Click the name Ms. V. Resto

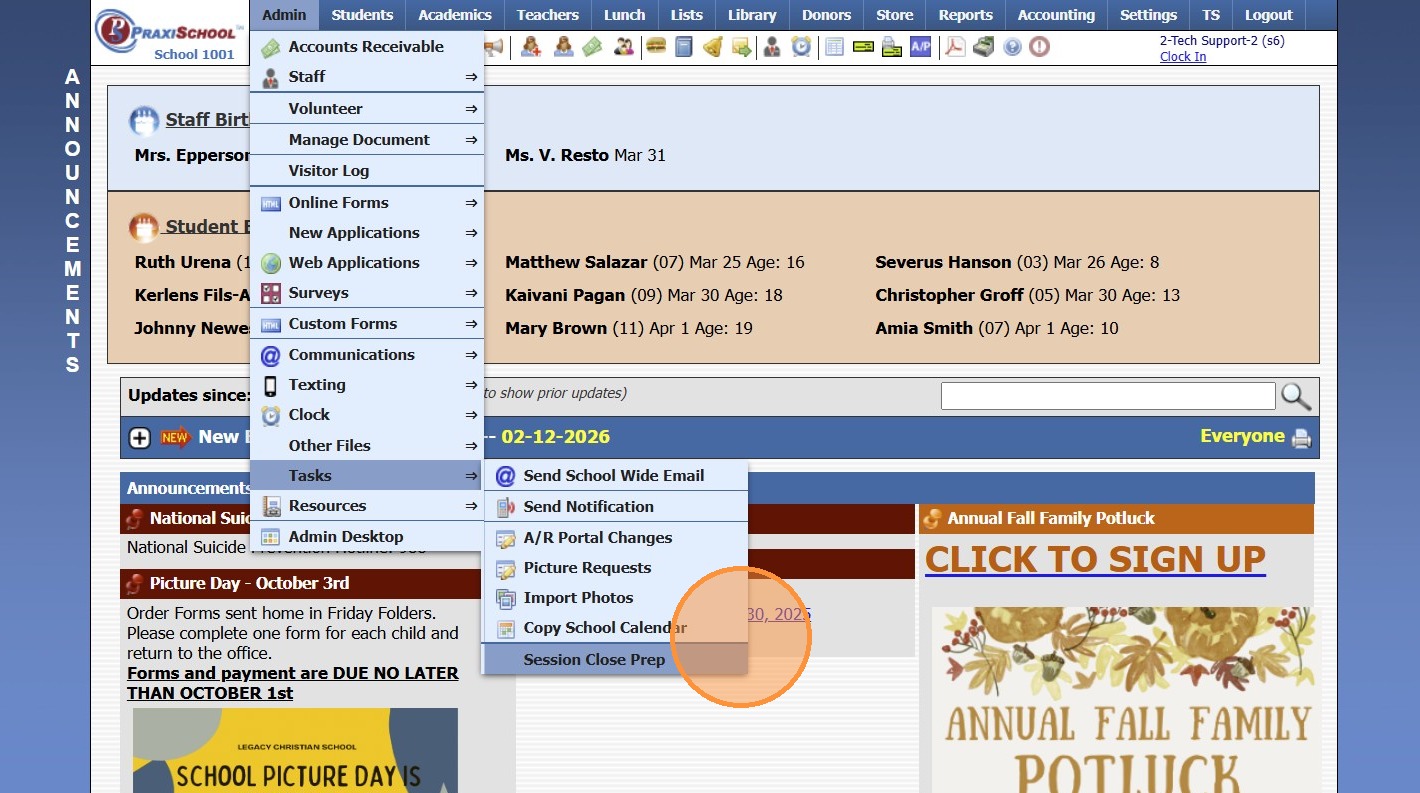(557, 156)
